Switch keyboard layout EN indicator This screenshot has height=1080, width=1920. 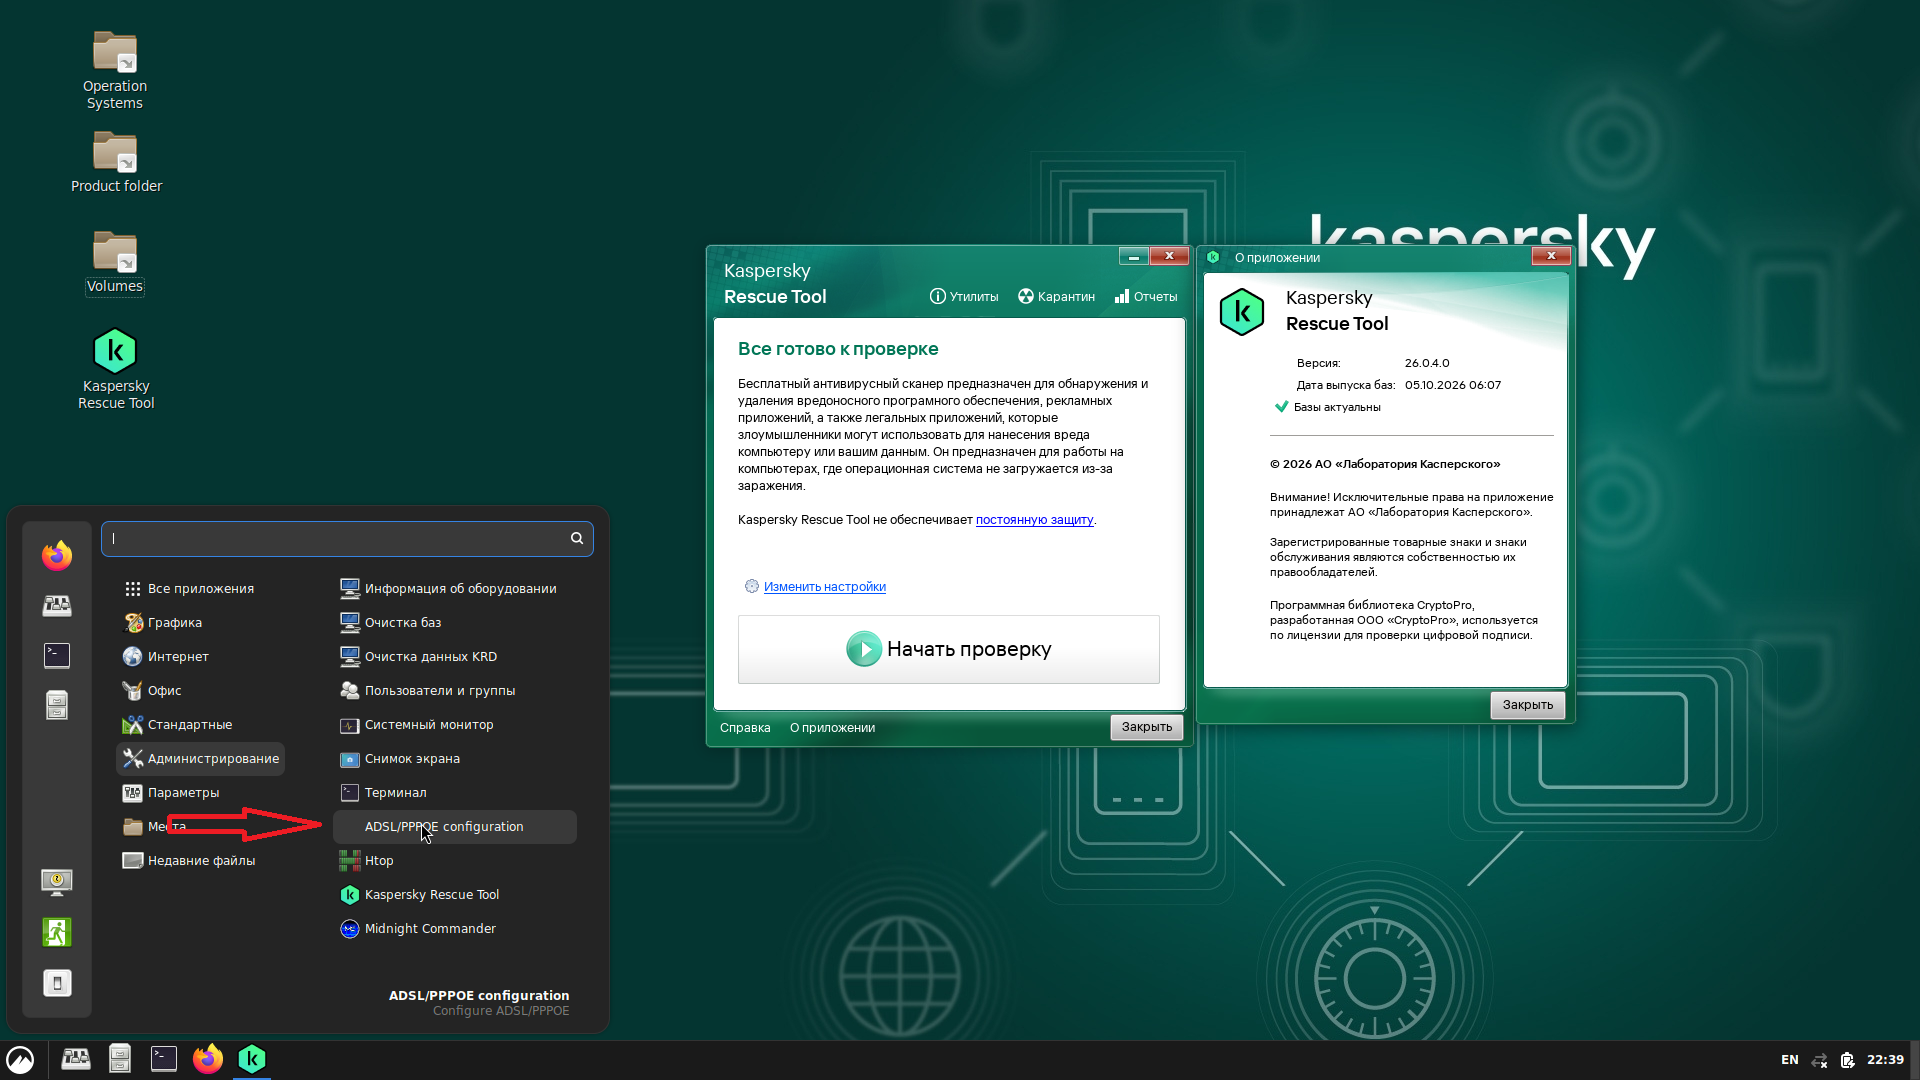click(x=1790, y=1060)
